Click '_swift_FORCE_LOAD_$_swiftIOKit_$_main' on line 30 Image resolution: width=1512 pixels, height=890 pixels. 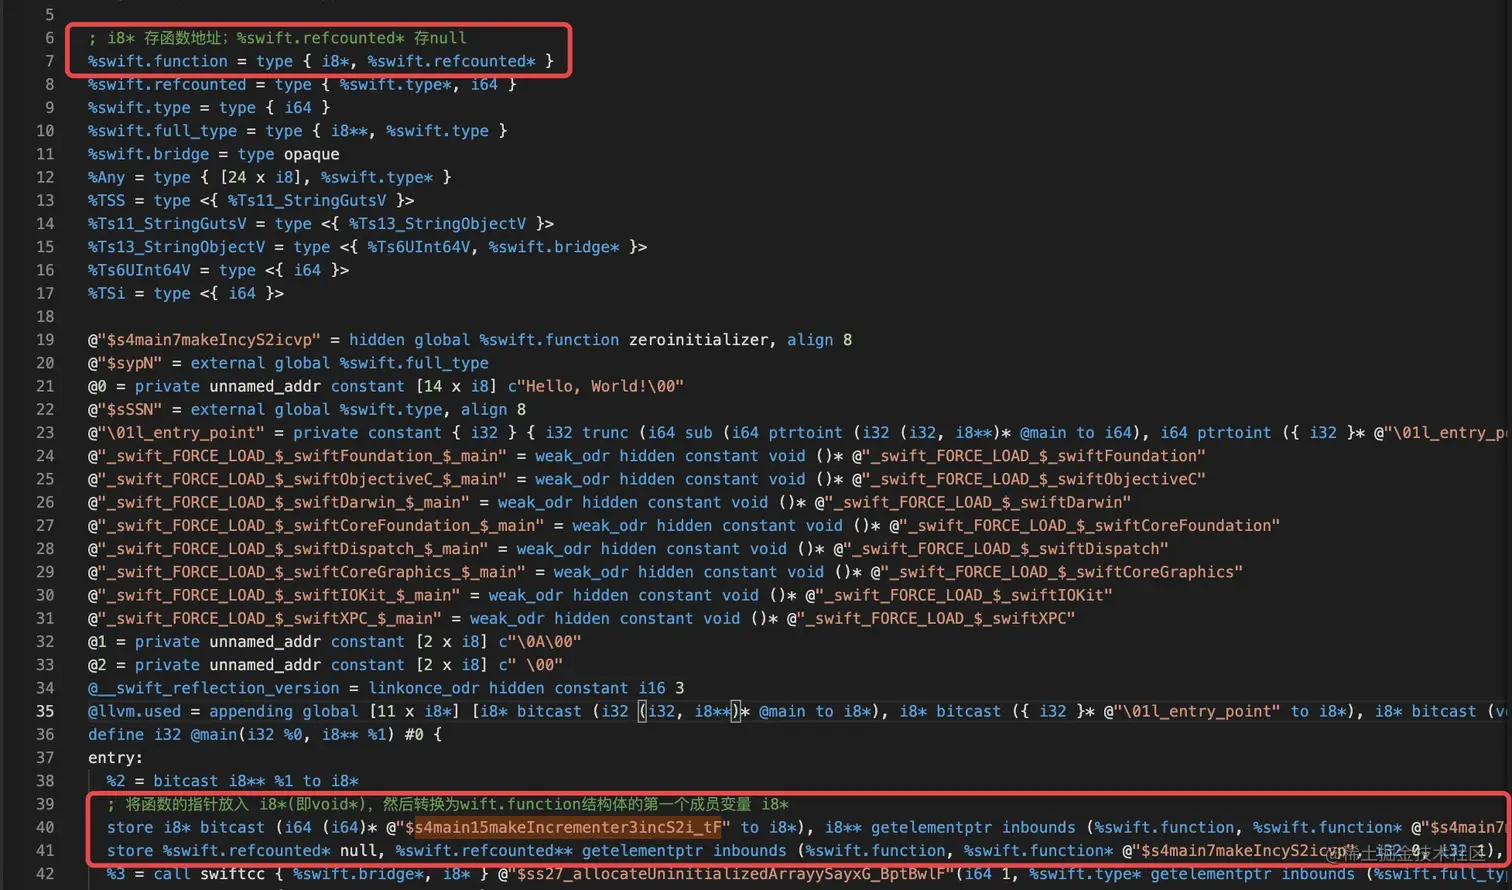279,595
